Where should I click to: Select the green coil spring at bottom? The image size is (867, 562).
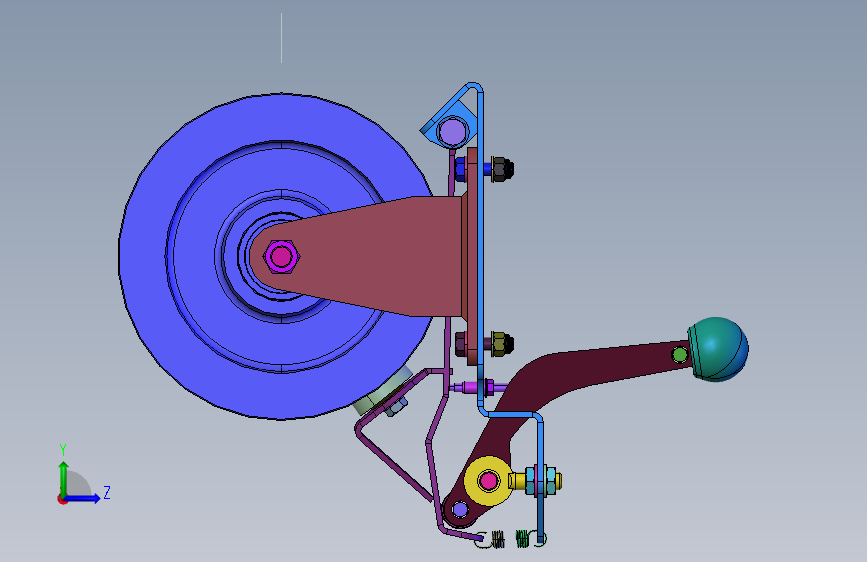(x=522, y=539)
